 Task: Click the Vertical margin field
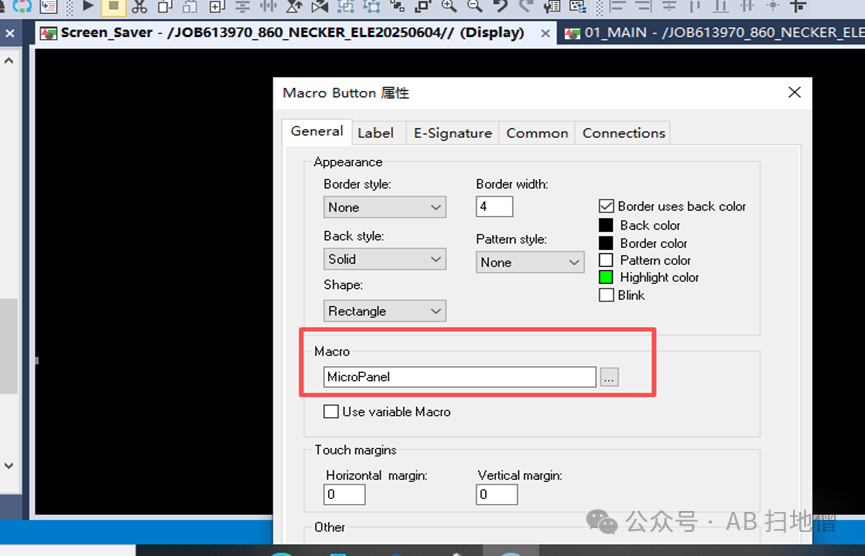(x=496, y=494)
